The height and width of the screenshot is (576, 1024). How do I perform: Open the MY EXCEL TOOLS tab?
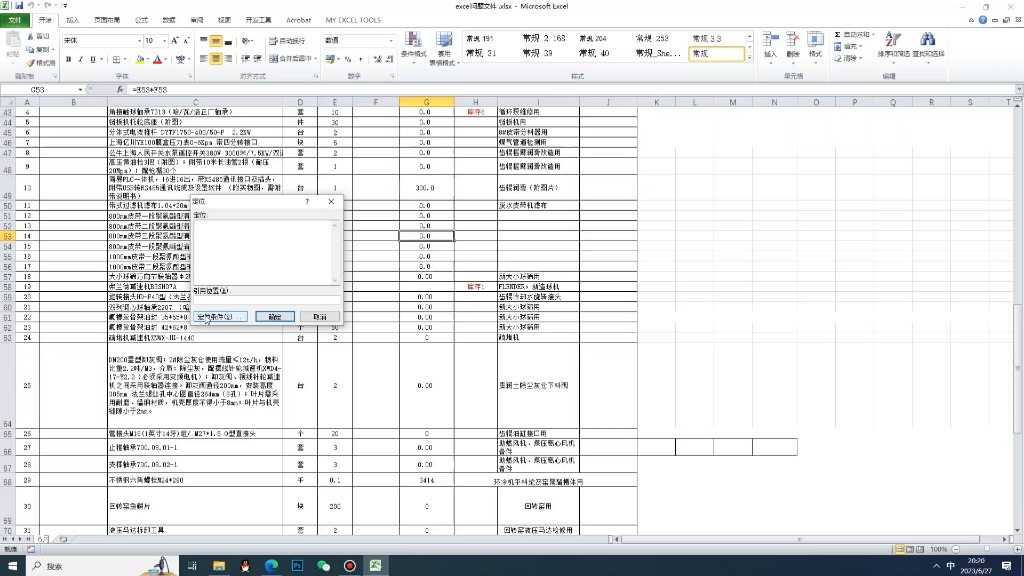pos(353,20)
